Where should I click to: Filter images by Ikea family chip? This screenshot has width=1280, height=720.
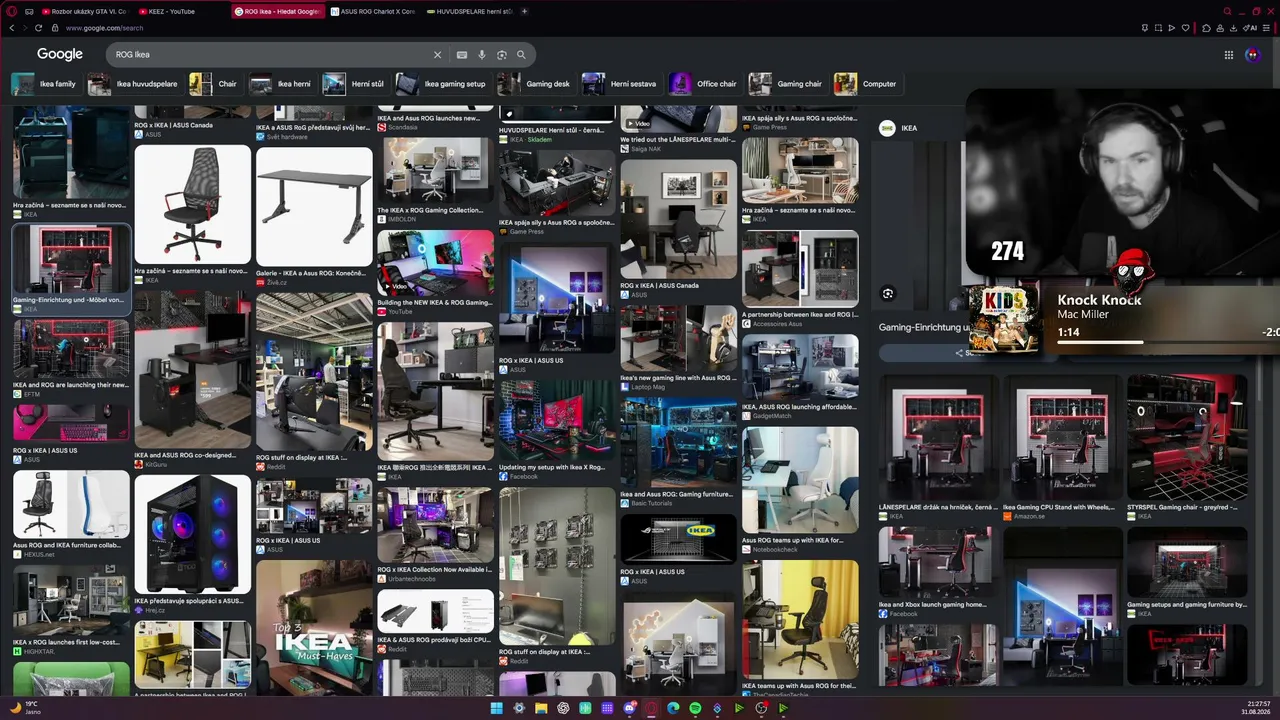(45, 84)
